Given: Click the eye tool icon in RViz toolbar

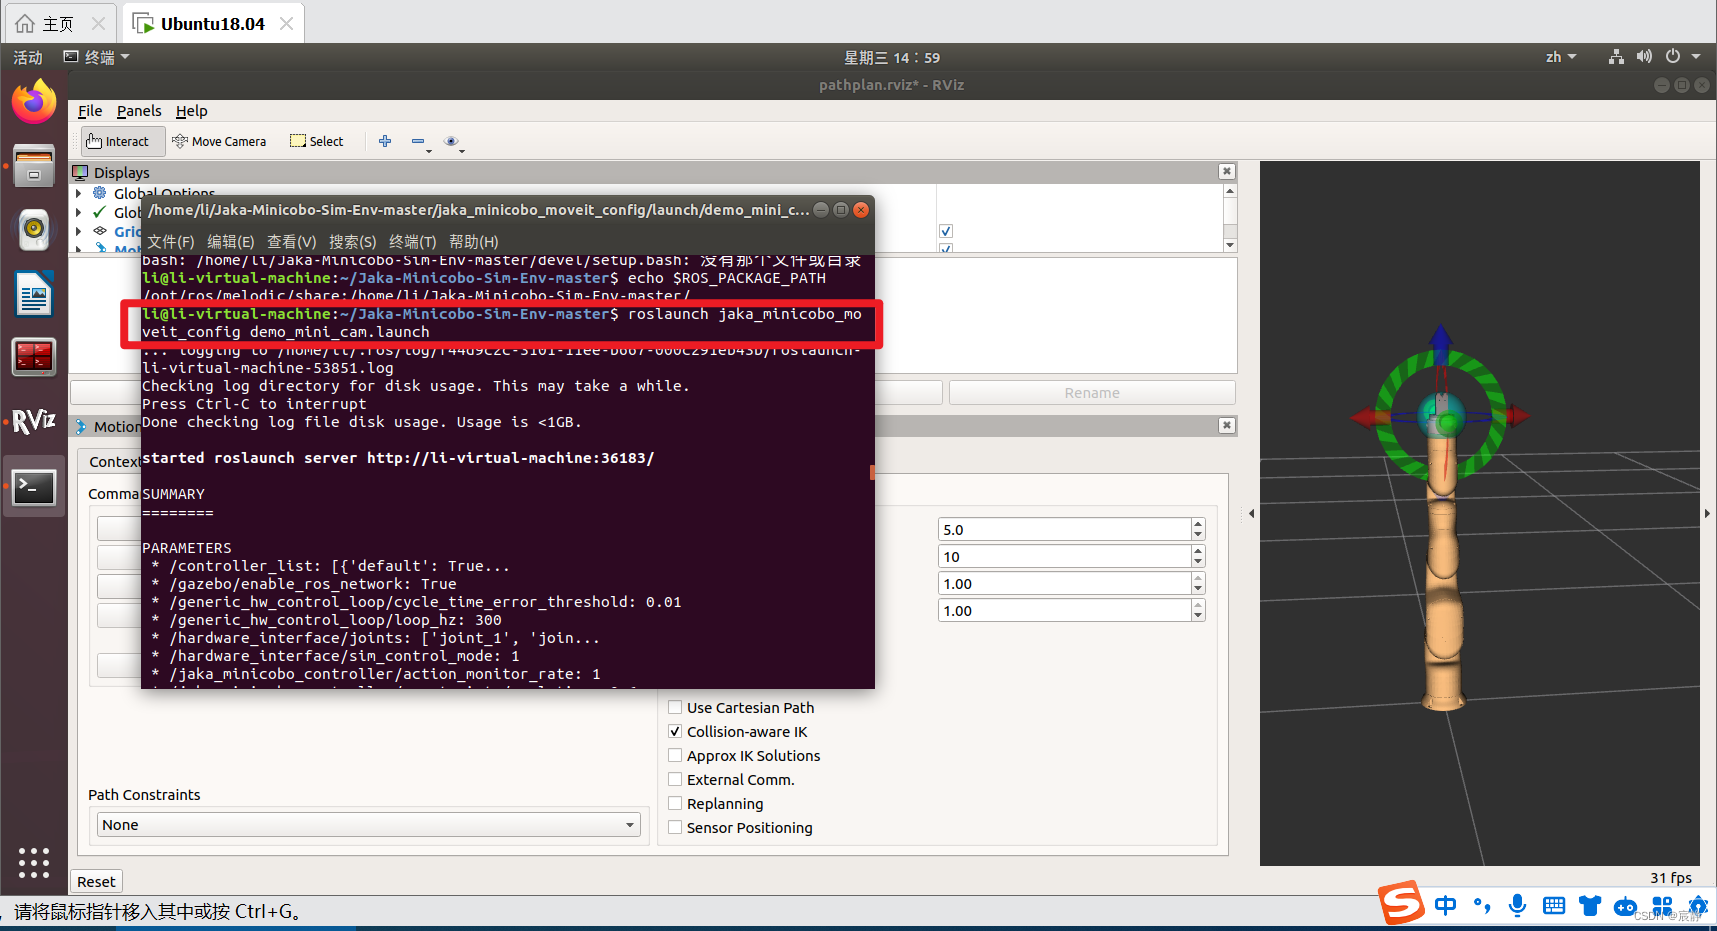Looking at the screenshot, I should pyautogui.click(x=453, y=141).
